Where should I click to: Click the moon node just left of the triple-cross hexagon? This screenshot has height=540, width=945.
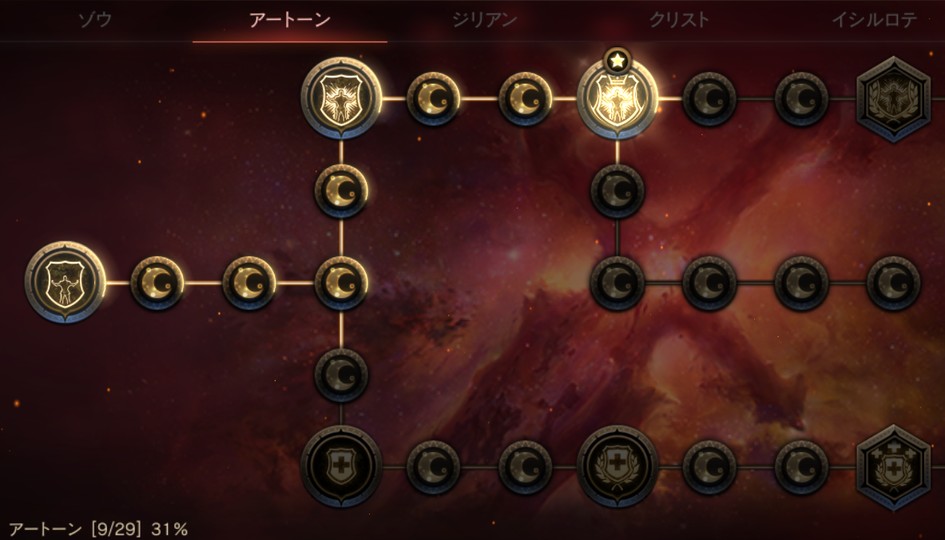[x=802, y=467]
